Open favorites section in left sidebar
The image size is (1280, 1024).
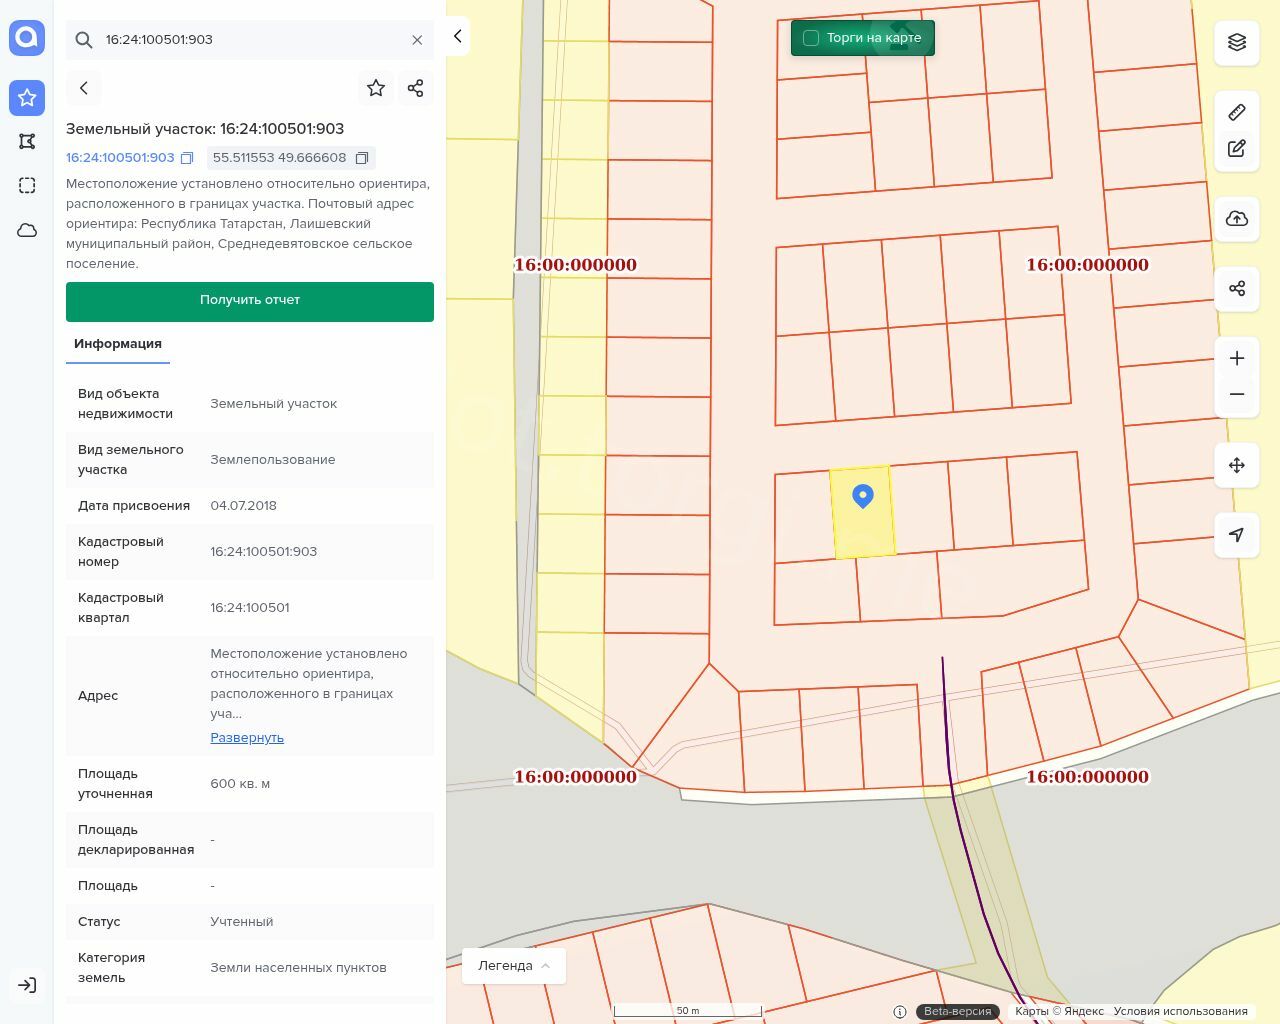(x=27, y=98)
